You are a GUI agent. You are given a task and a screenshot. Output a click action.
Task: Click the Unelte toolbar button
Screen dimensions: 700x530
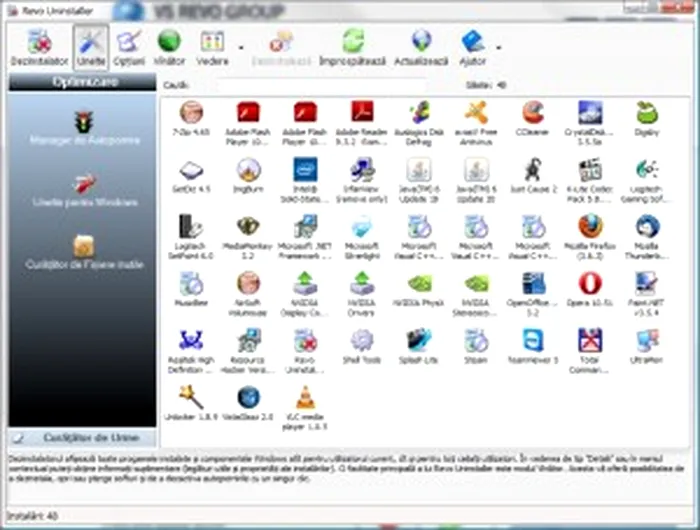point(90,46)
